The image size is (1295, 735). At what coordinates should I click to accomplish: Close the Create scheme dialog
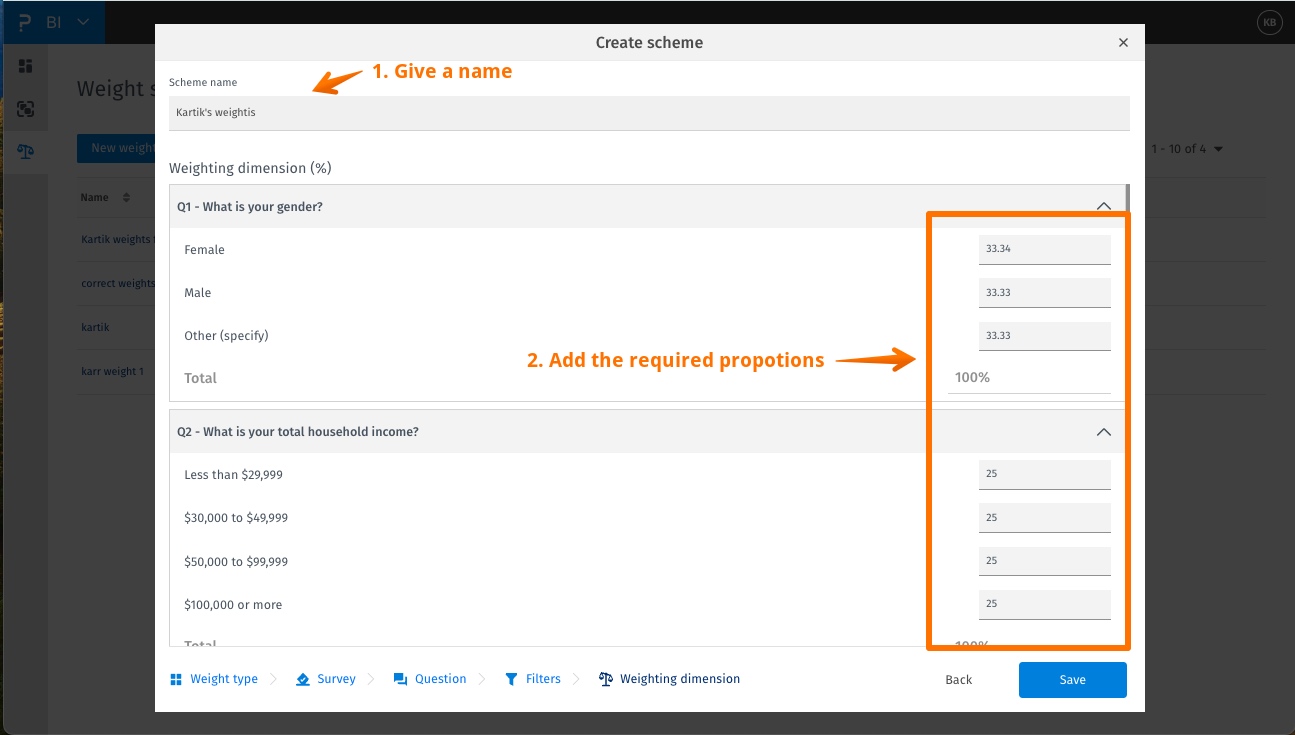(1123, 43)
